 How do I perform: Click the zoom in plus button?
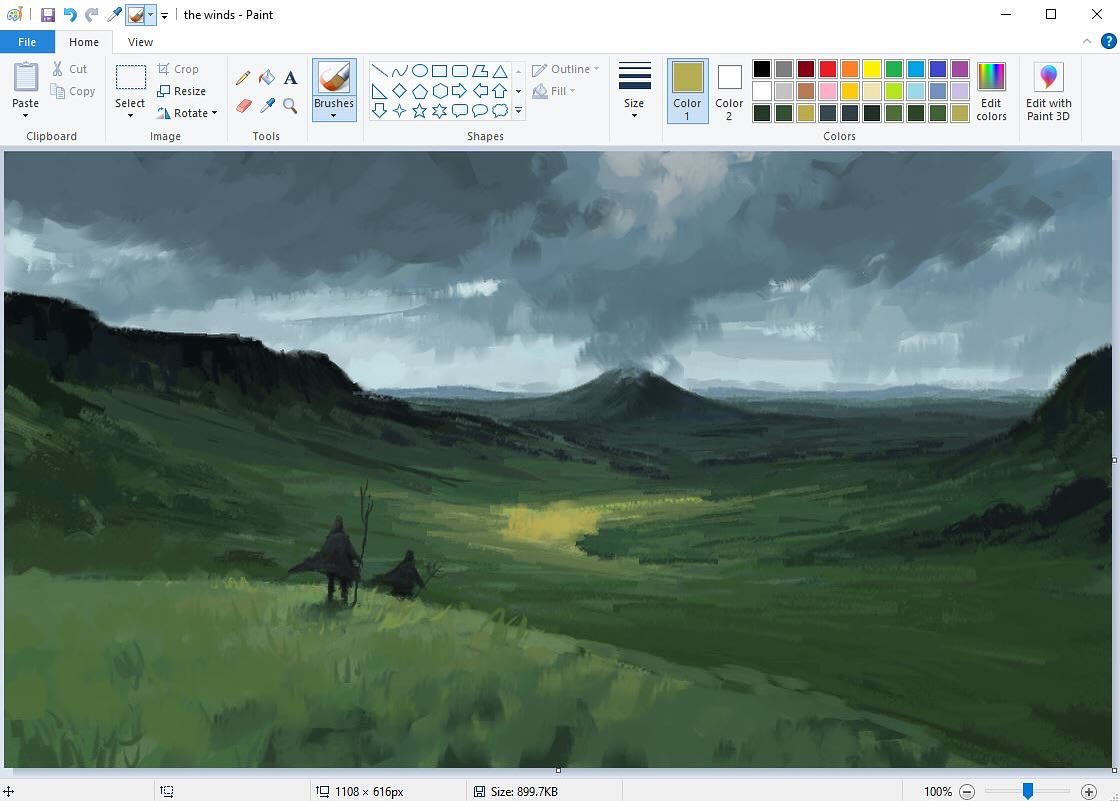tap(1089, 791)
